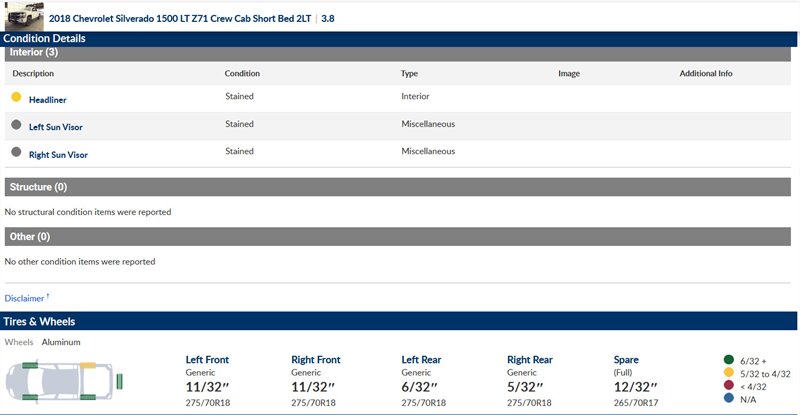
Task: Open the Disclaimer link
Action: coord(25,298)
